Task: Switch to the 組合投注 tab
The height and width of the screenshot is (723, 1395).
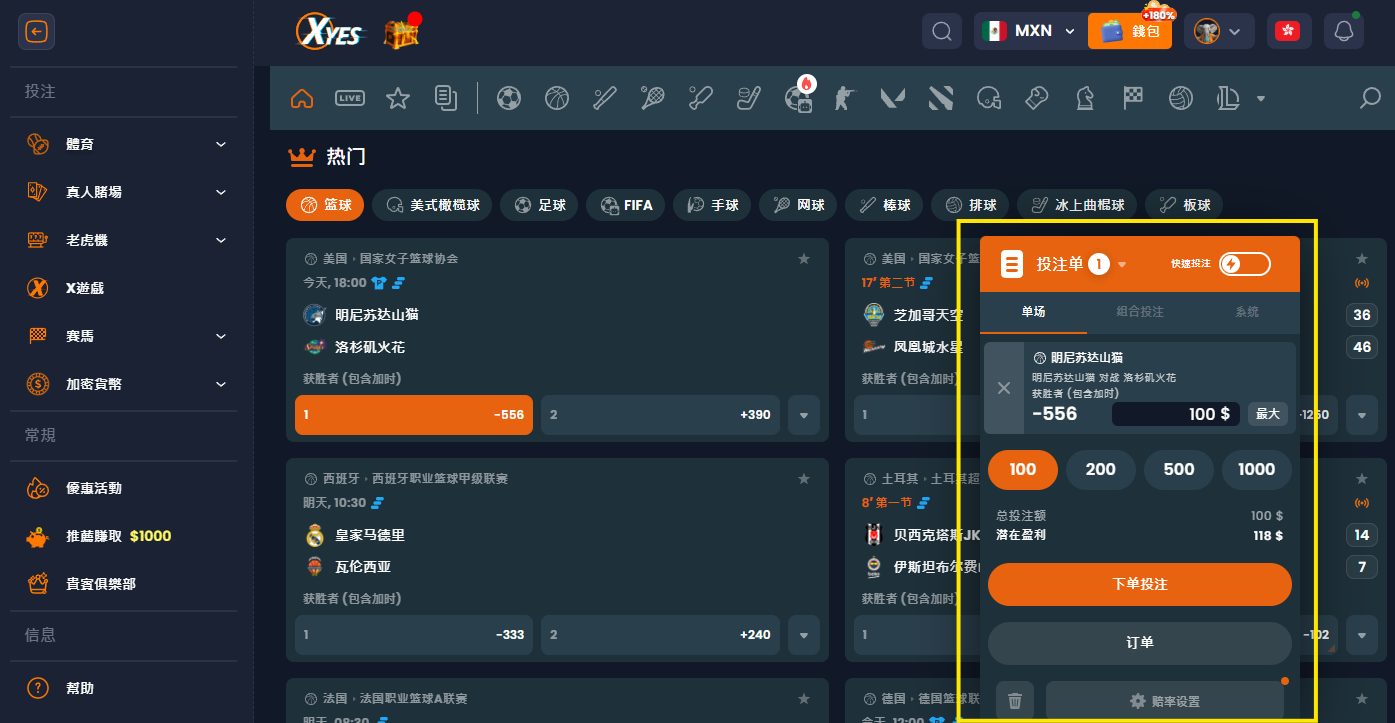Action: click(x=1140, y=312)
